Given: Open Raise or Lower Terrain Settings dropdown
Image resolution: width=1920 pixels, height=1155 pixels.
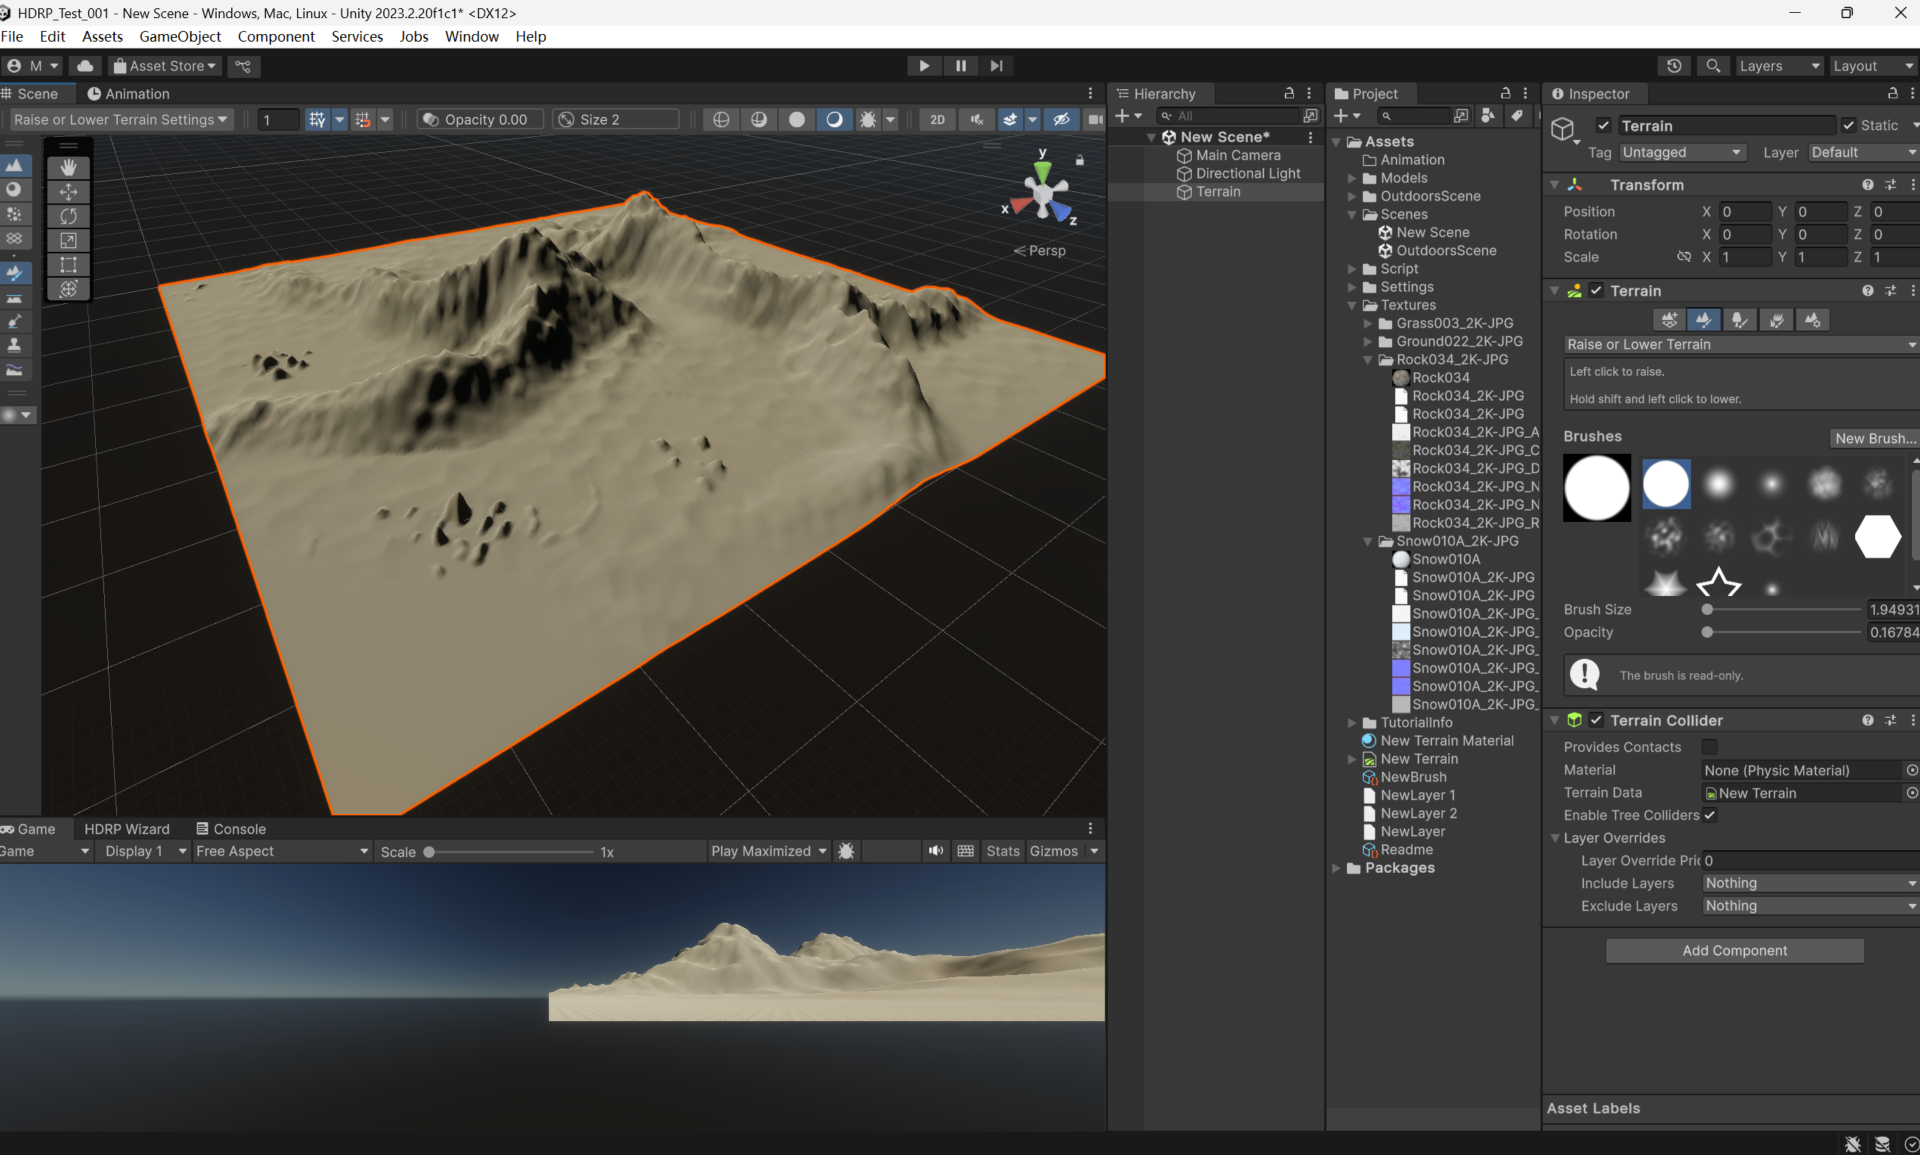Looking at the screenshot, I should pos(120,119).
